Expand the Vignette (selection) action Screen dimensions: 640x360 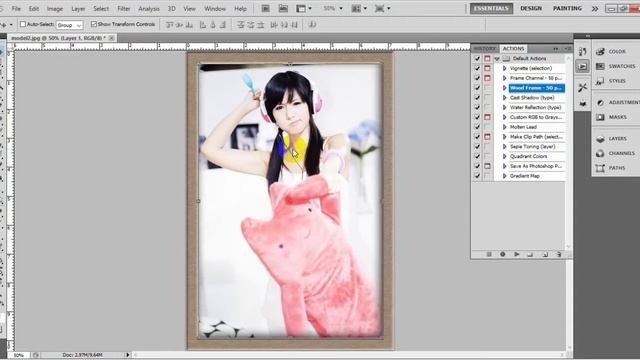click(504, 68)
